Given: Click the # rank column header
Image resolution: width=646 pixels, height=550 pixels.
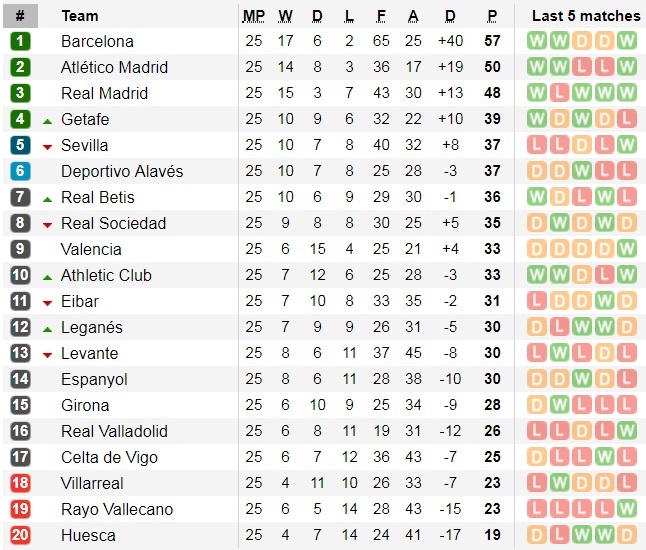Looking at the screenshot, I should [x=20, y=16].
